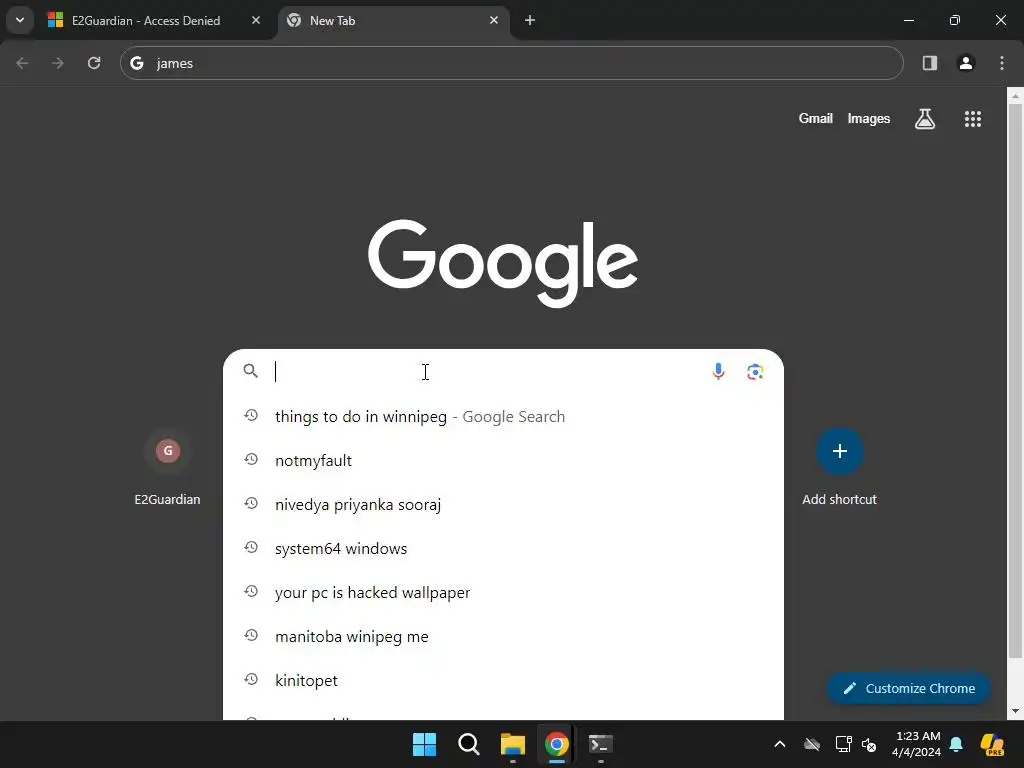Open Terminal from the taskbar
The width and height of the screenshot is (1024, 768).
pos(601,744)
